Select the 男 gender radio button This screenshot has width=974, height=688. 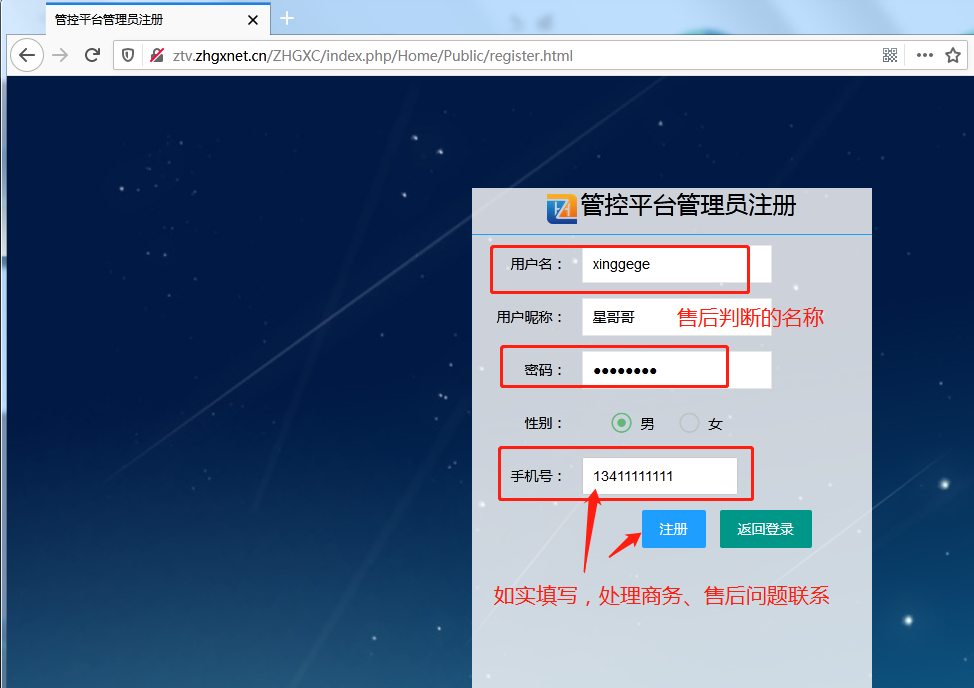pyautogui.click(x=622, y=423)
